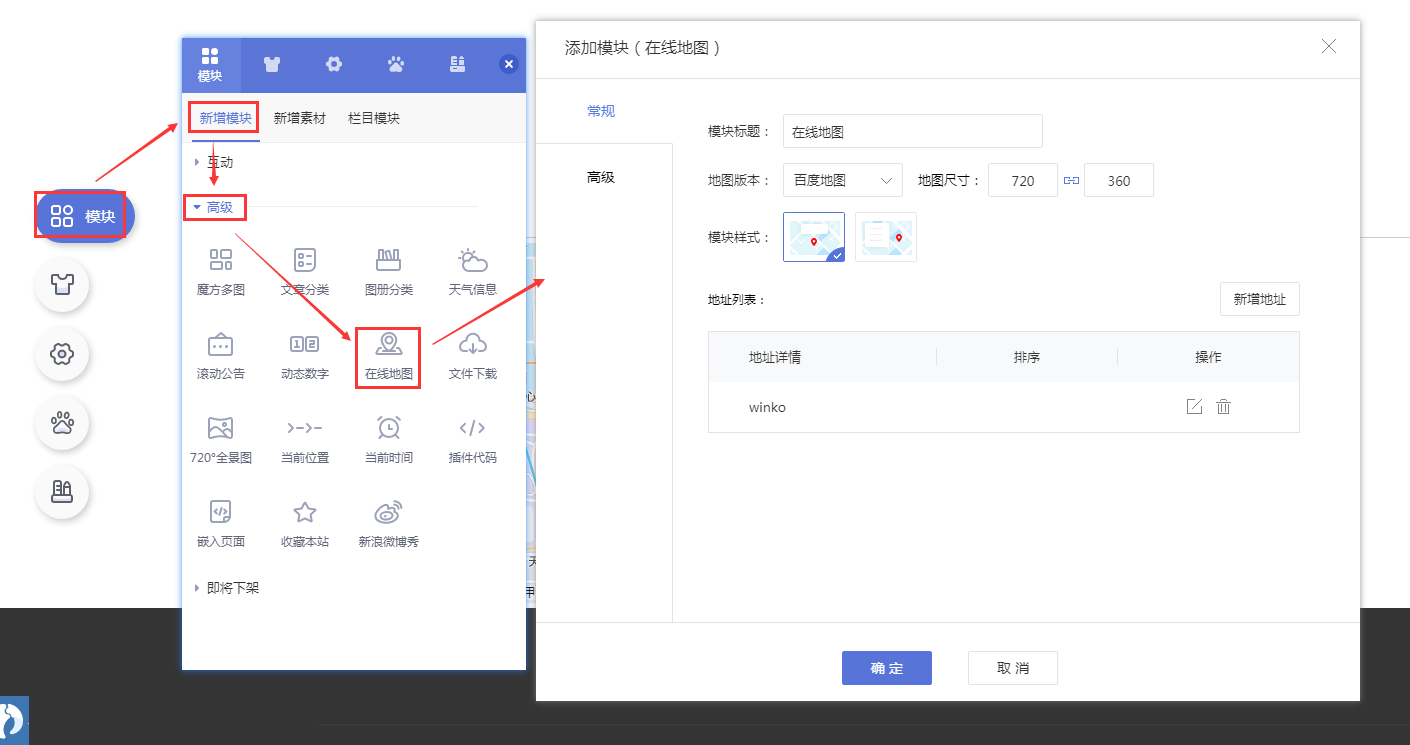Choose the first module style thumbnail

pyautogui.click(x=814, y=237)
